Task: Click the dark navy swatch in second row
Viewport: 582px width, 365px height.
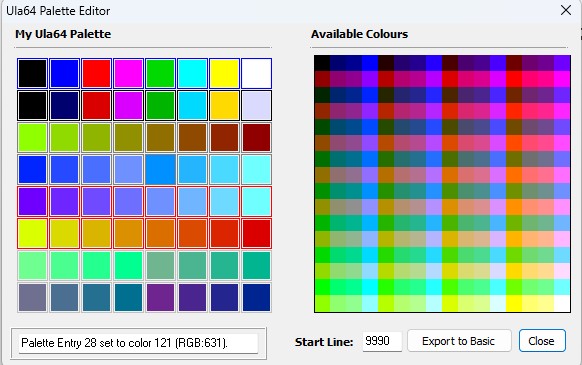Action: [x=65, y=105]
